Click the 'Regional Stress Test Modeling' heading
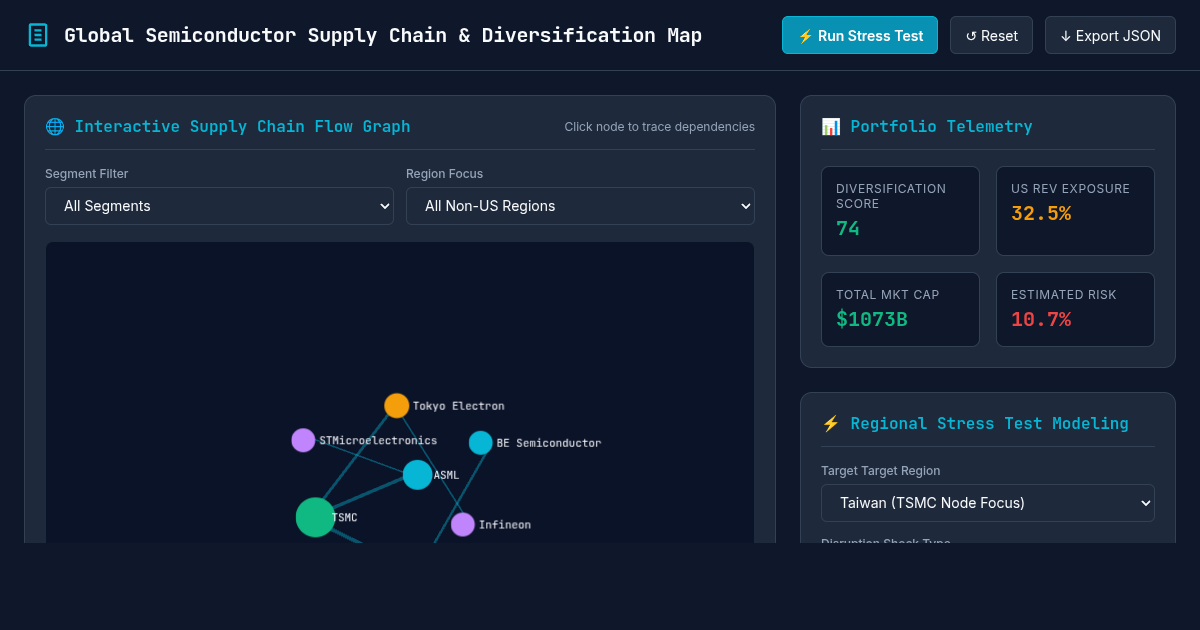This screenshot has width=1200, height=630. point(990,424)
